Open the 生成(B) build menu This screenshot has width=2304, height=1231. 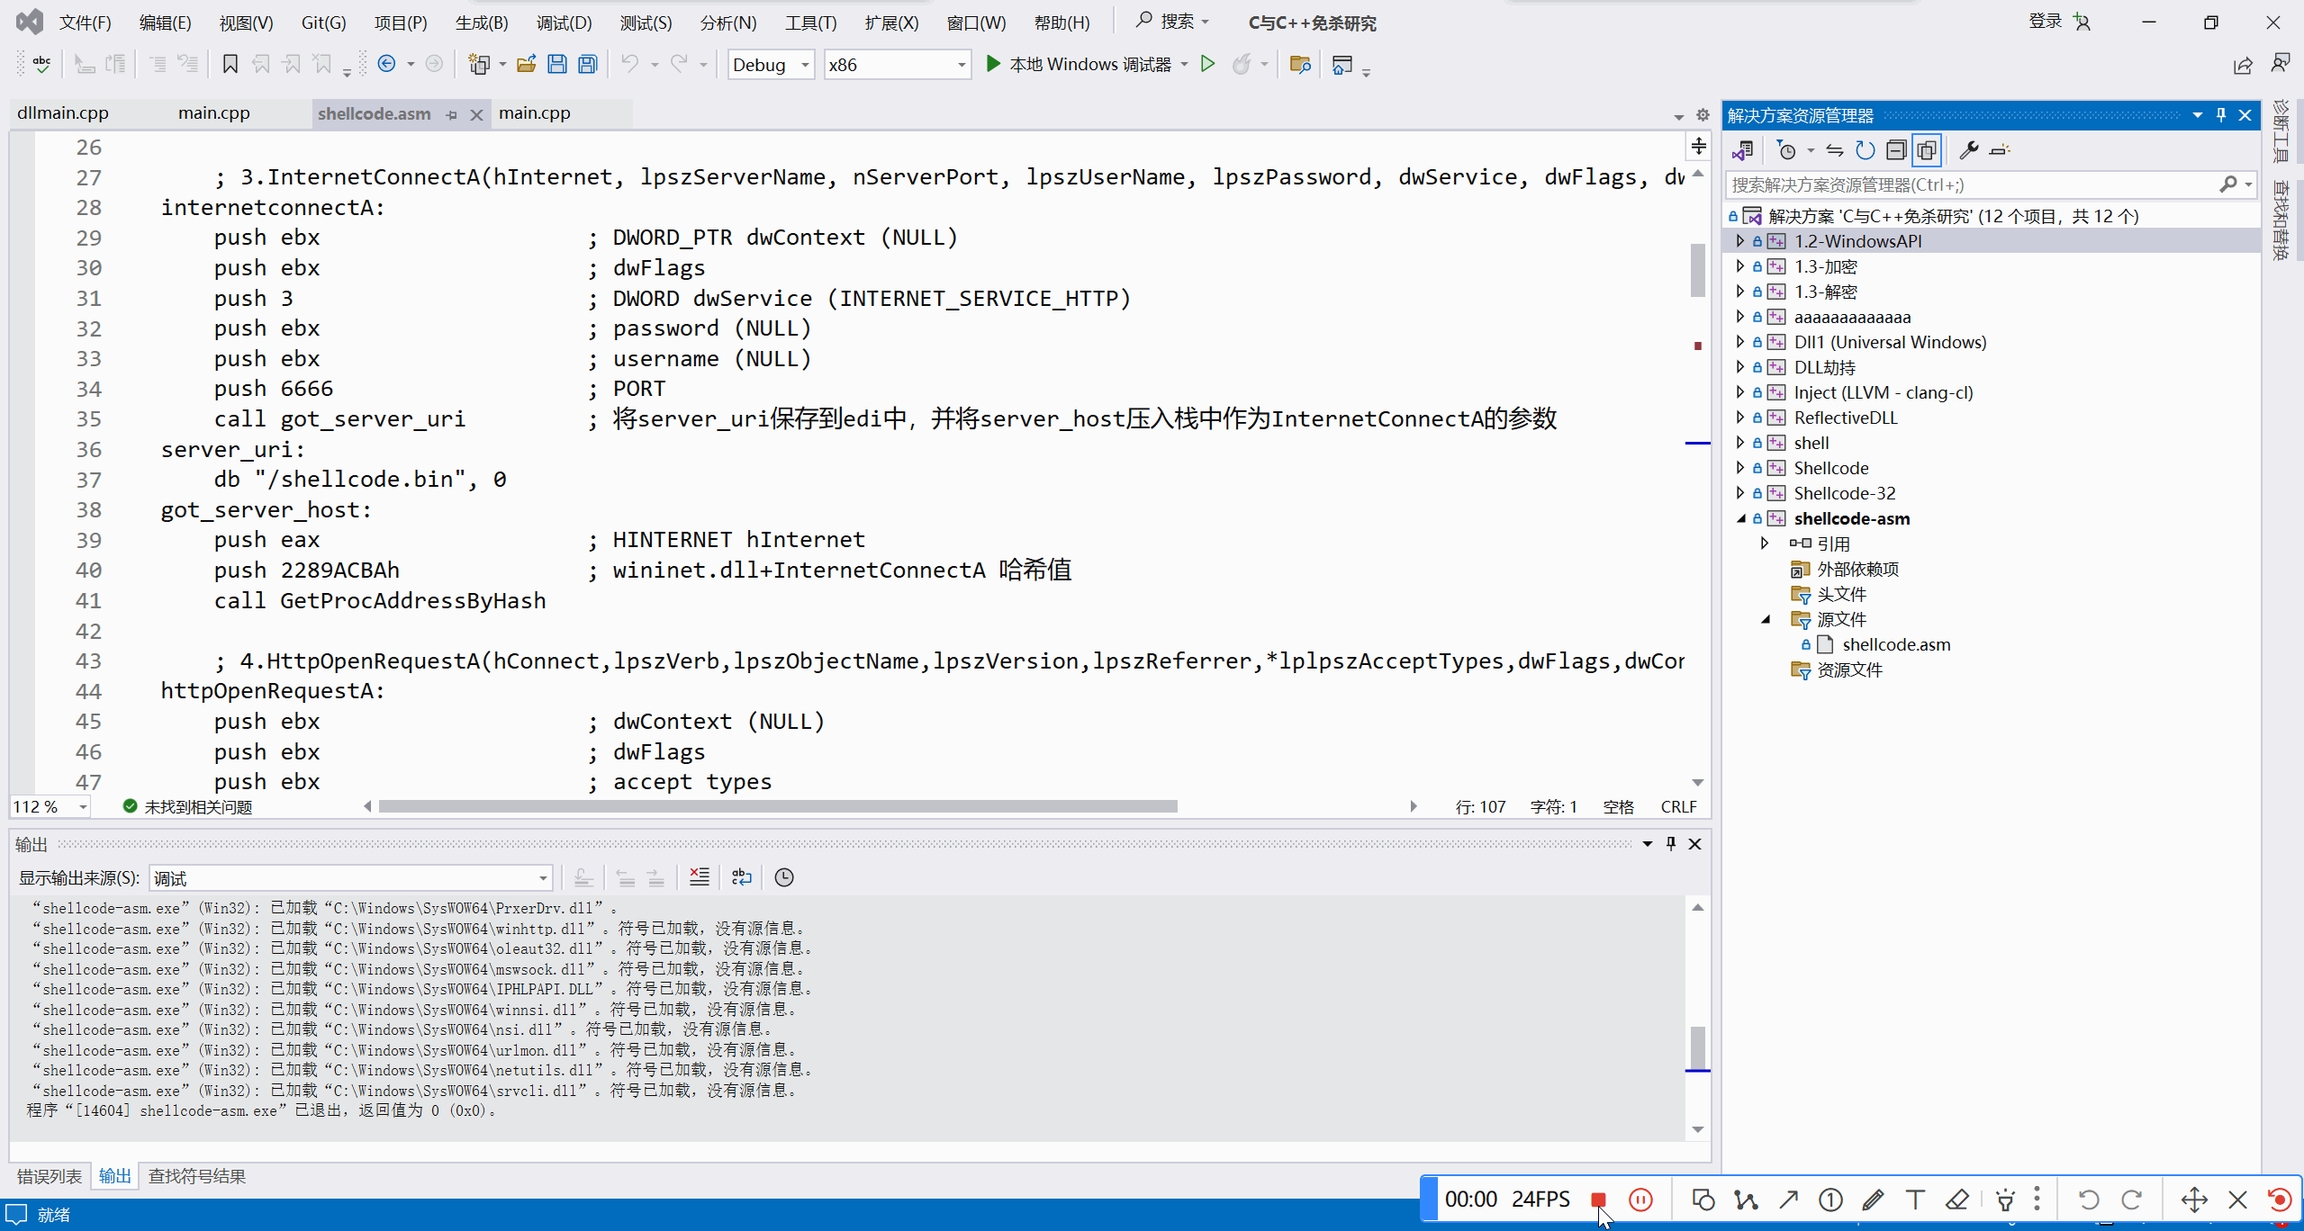481,22
